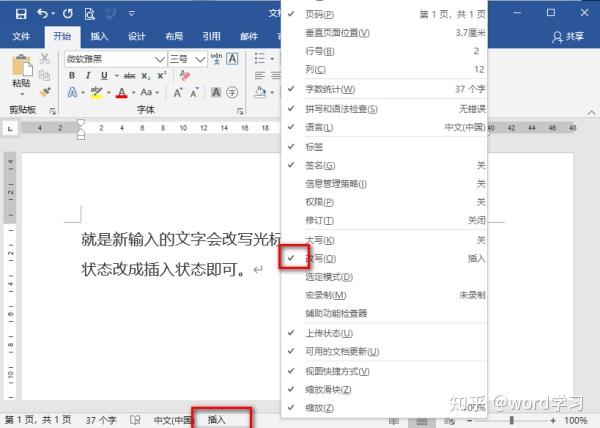Apply Subscript formatting

[x=146, y=76]
